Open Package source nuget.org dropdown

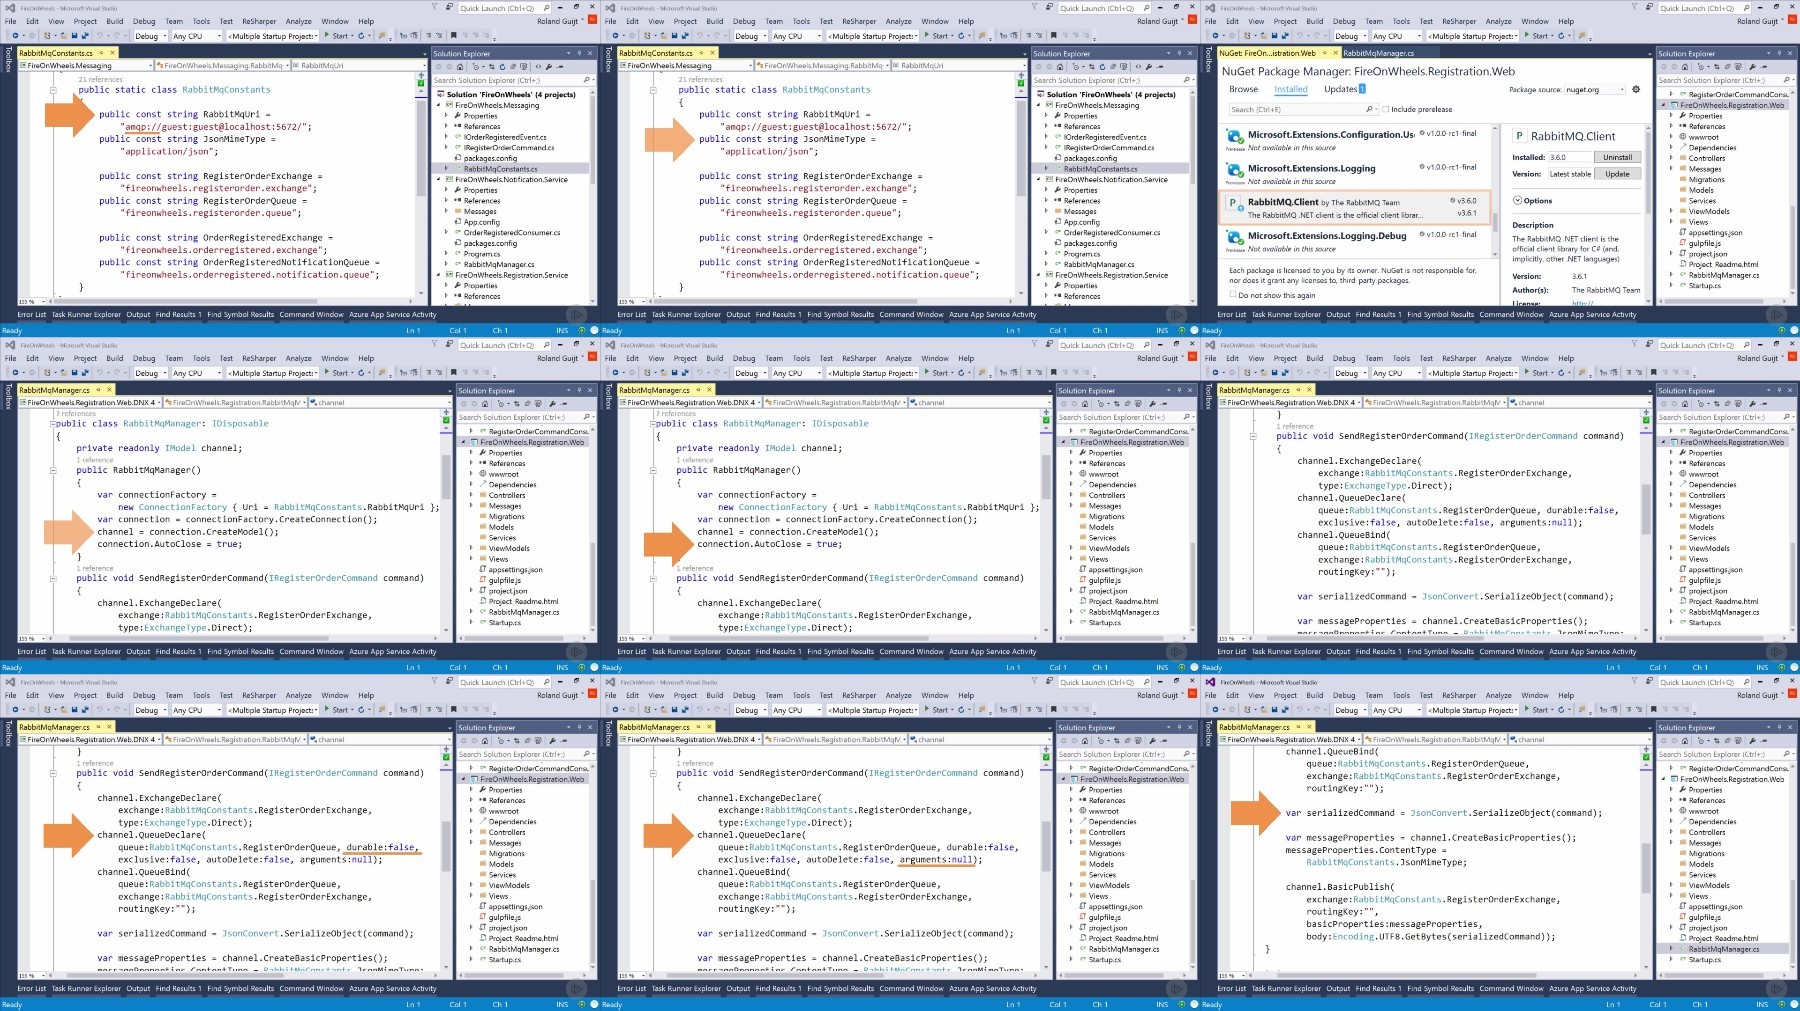tap(1594, 89)
